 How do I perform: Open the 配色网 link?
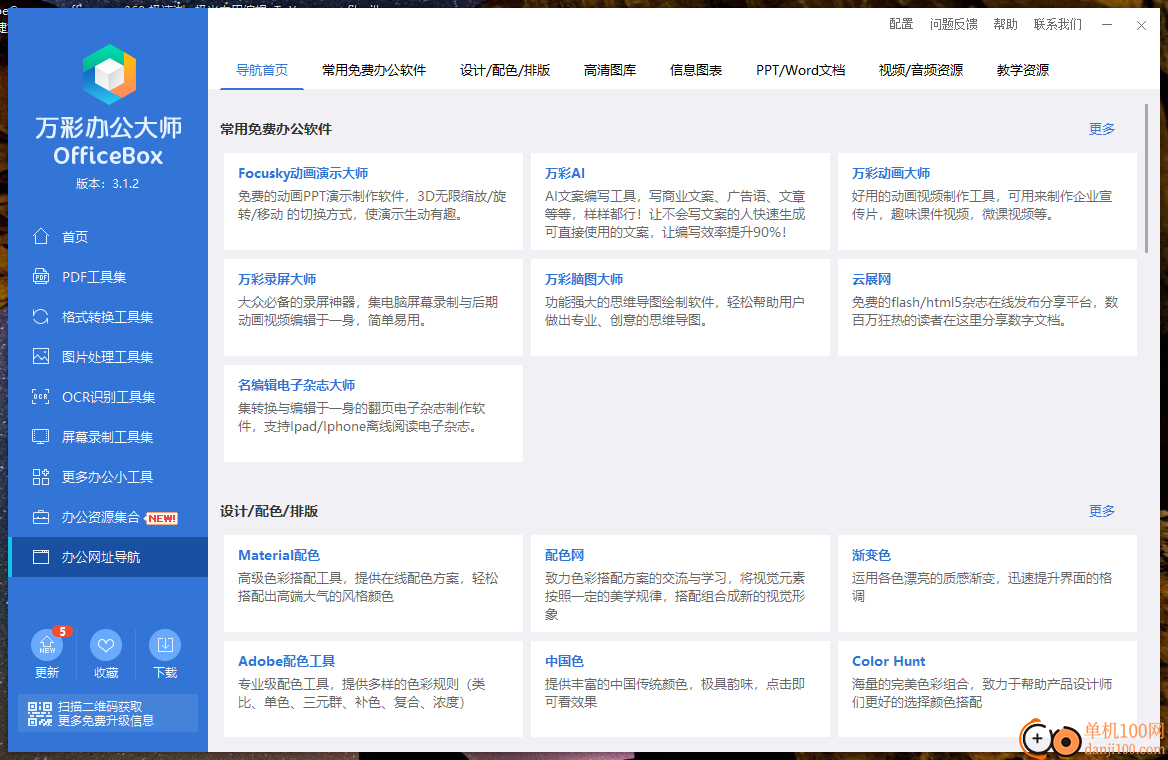click(x=565, y=555)
